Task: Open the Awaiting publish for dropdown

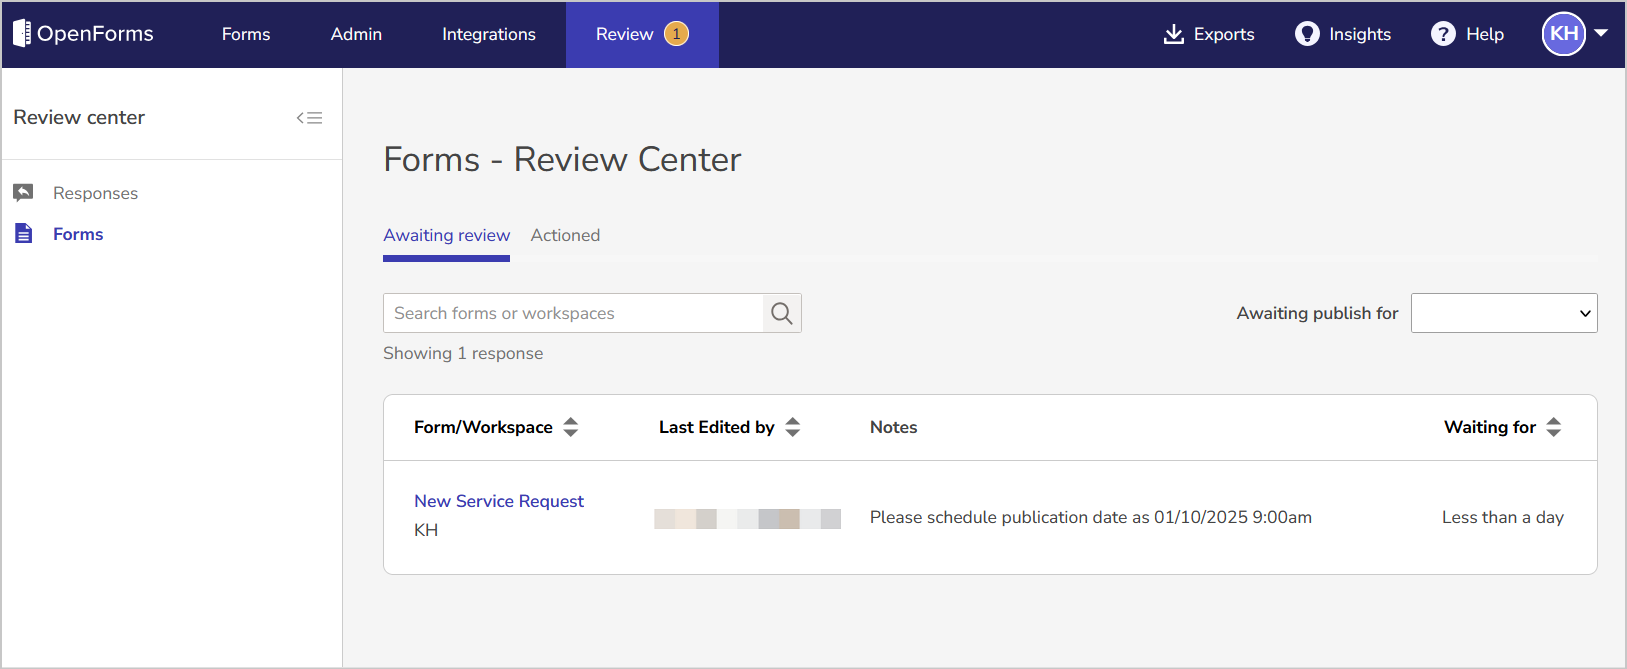Action: 1503,313
